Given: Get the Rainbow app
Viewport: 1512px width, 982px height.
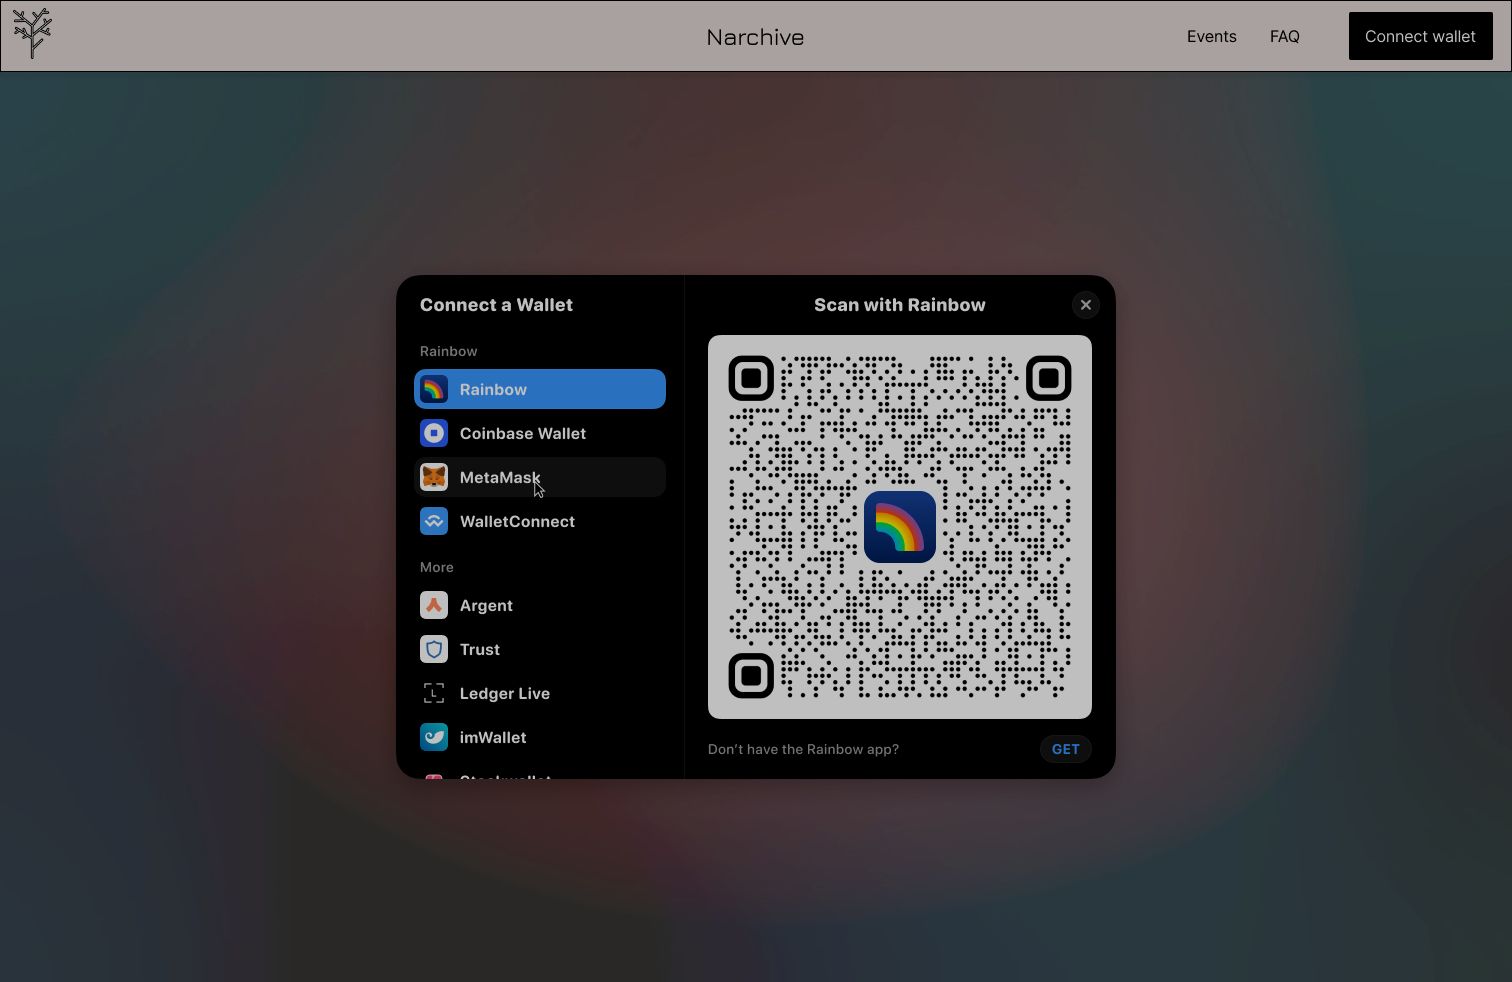Looking at the screenshot, I should pos(1066,749).
